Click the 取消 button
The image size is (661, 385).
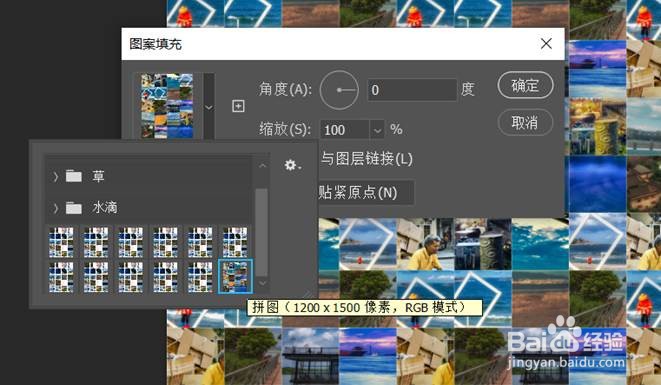click(x=525, y=123)
